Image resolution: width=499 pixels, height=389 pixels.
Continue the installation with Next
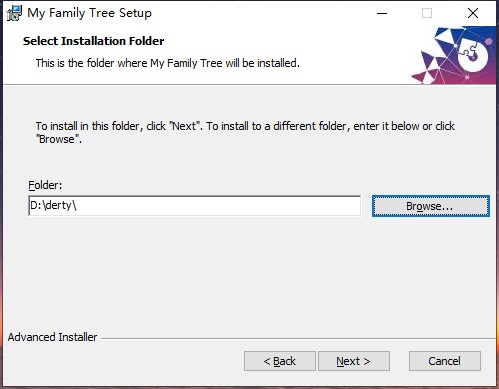(x=354, y=361)
